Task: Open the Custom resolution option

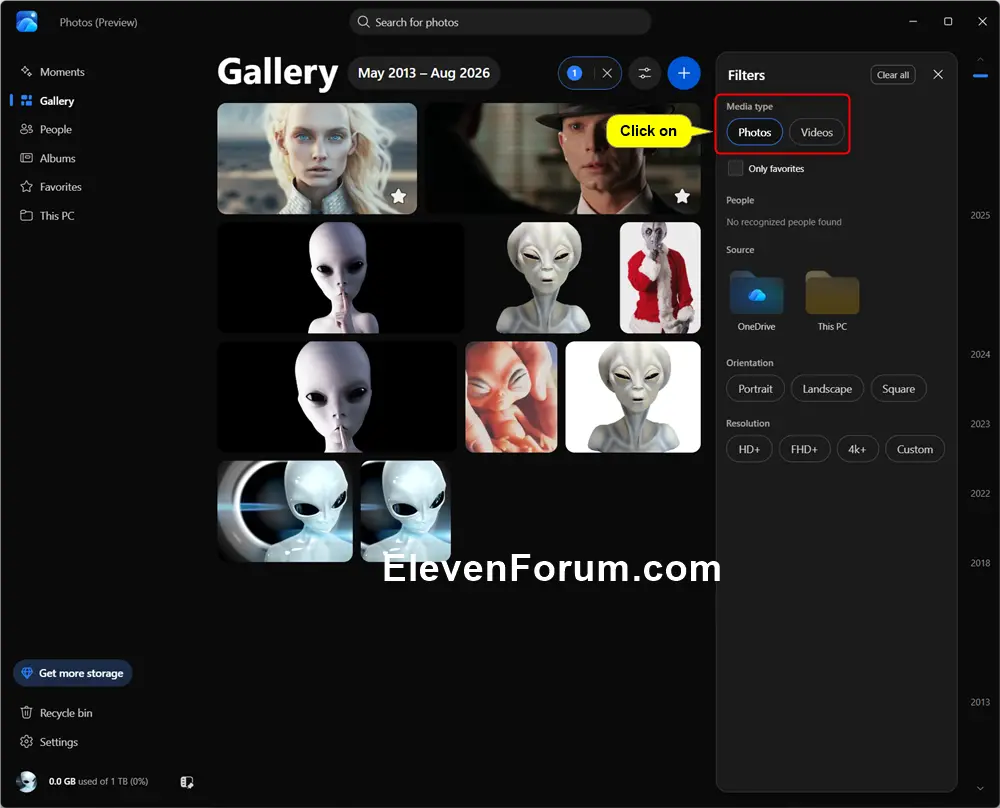Action: 915,449
